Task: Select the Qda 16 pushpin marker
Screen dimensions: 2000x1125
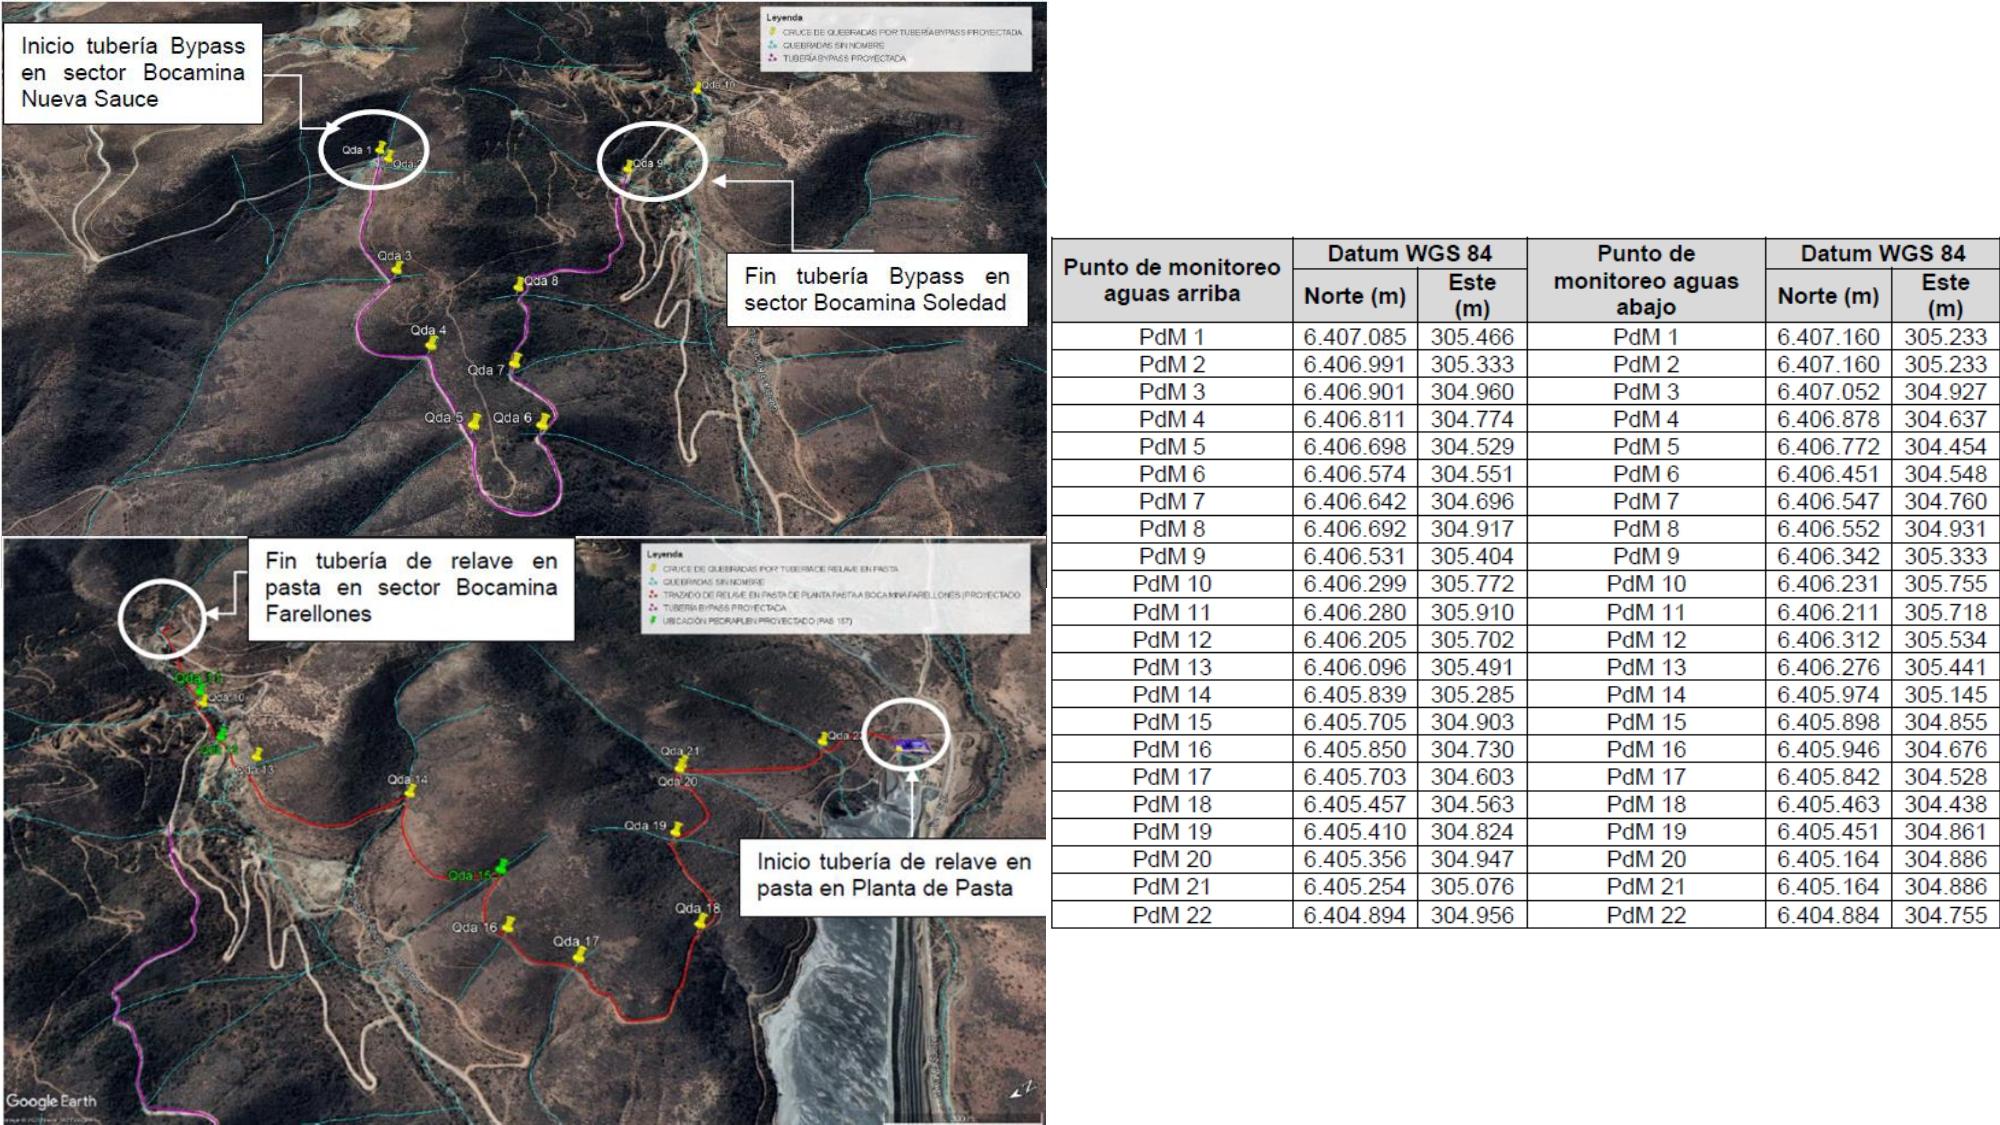Action: [509, 924]
